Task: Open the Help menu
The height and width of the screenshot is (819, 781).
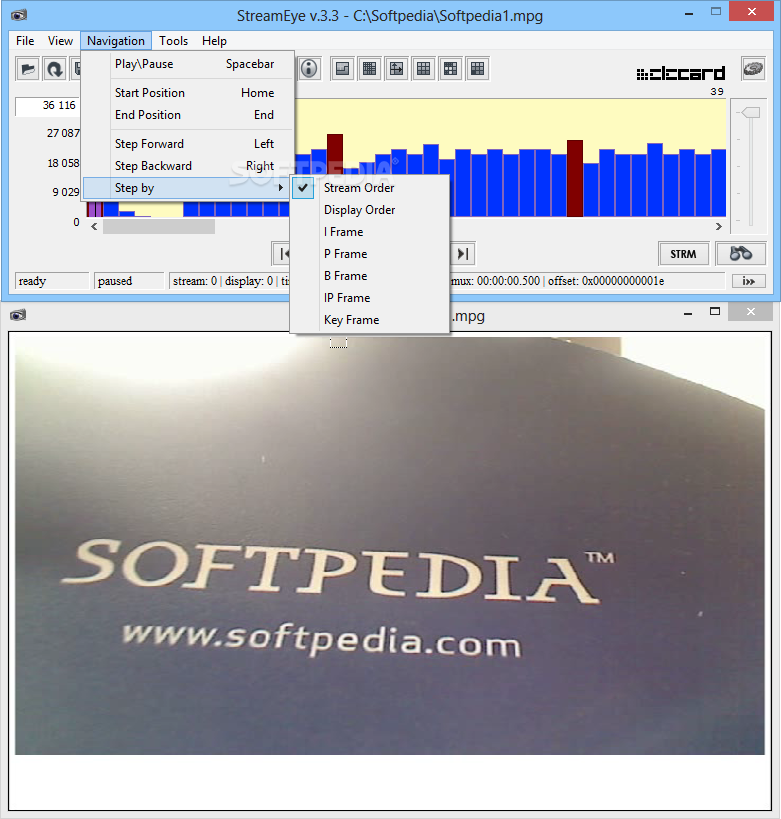Action: pyautogui.click(x=214, y=41)
